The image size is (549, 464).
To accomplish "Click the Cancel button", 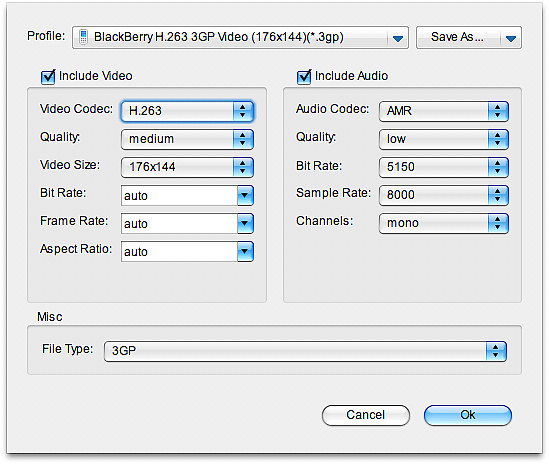I will (366, 415).
